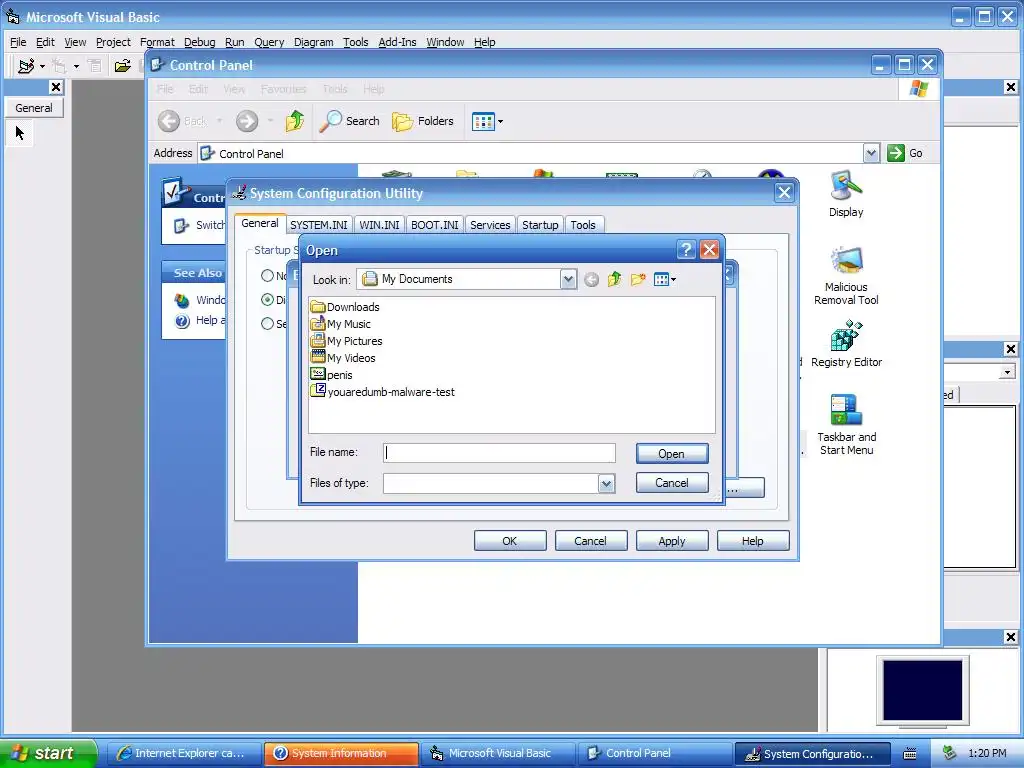The height and width of the screenshot is (768, 1024).
Task: Open Taskbar and Start Menu icon
Action: 846,424
